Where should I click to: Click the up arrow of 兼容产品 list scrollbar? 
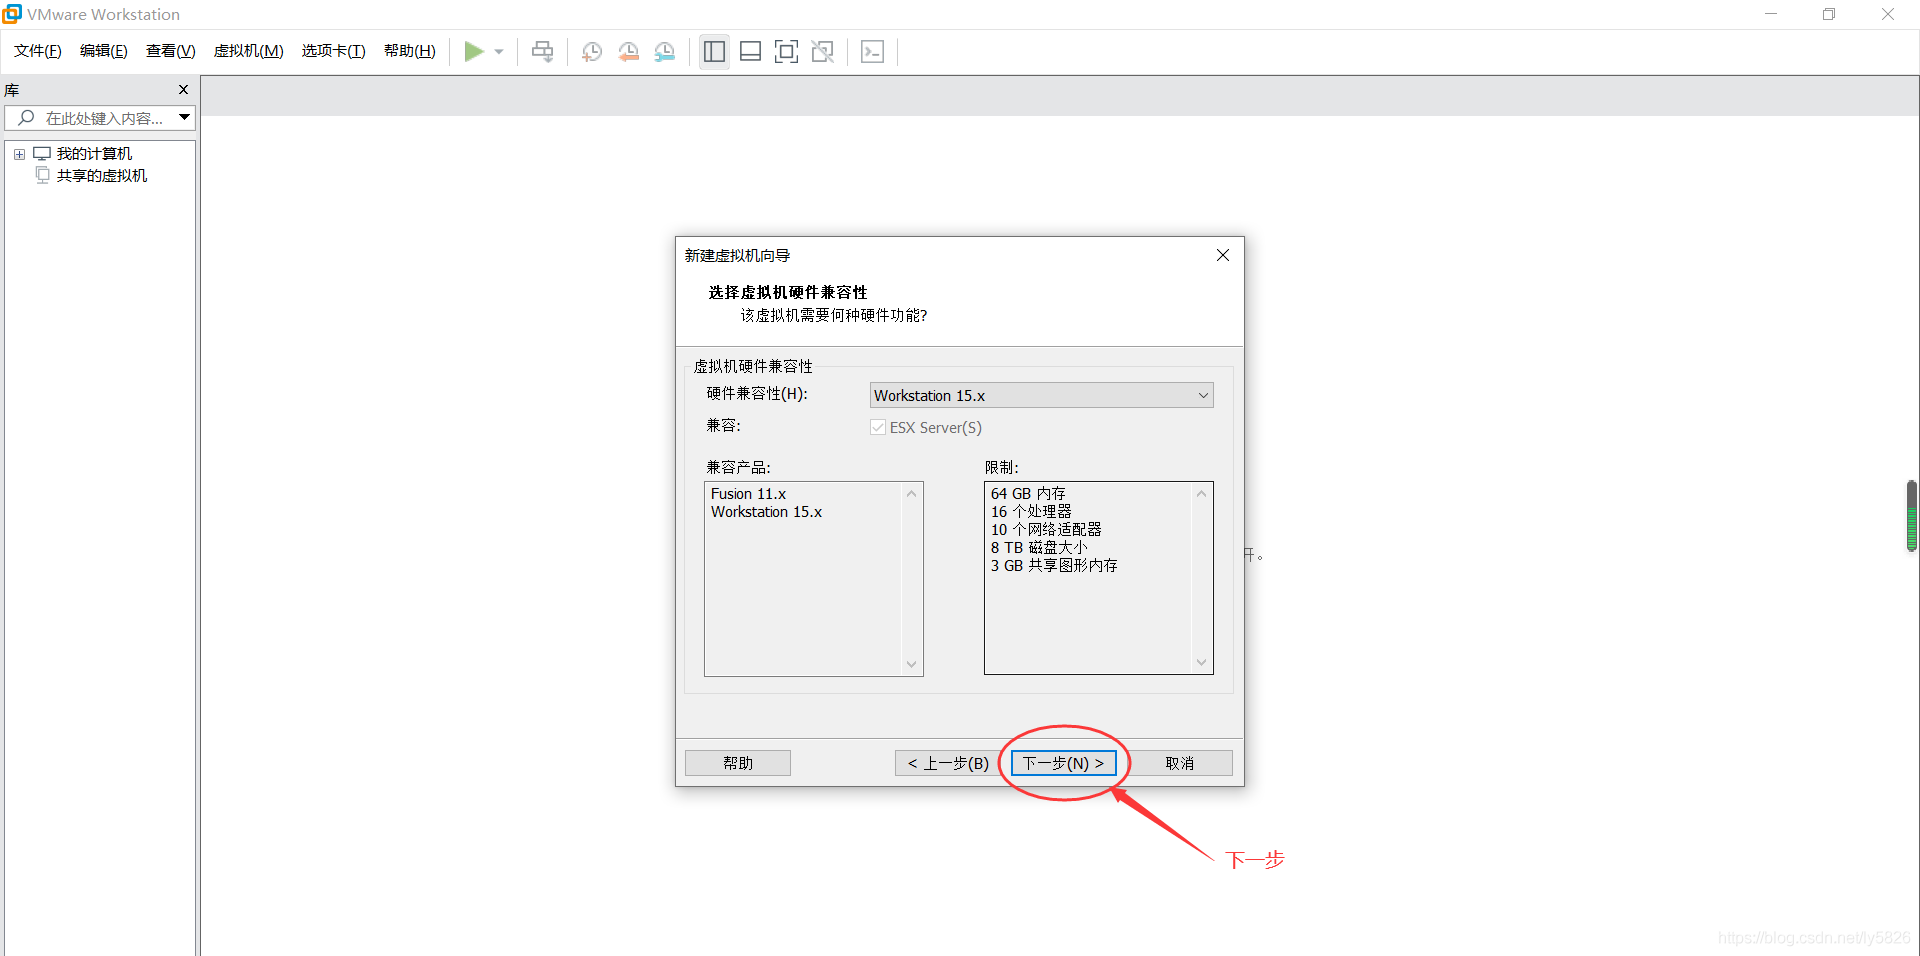(911, 494)
